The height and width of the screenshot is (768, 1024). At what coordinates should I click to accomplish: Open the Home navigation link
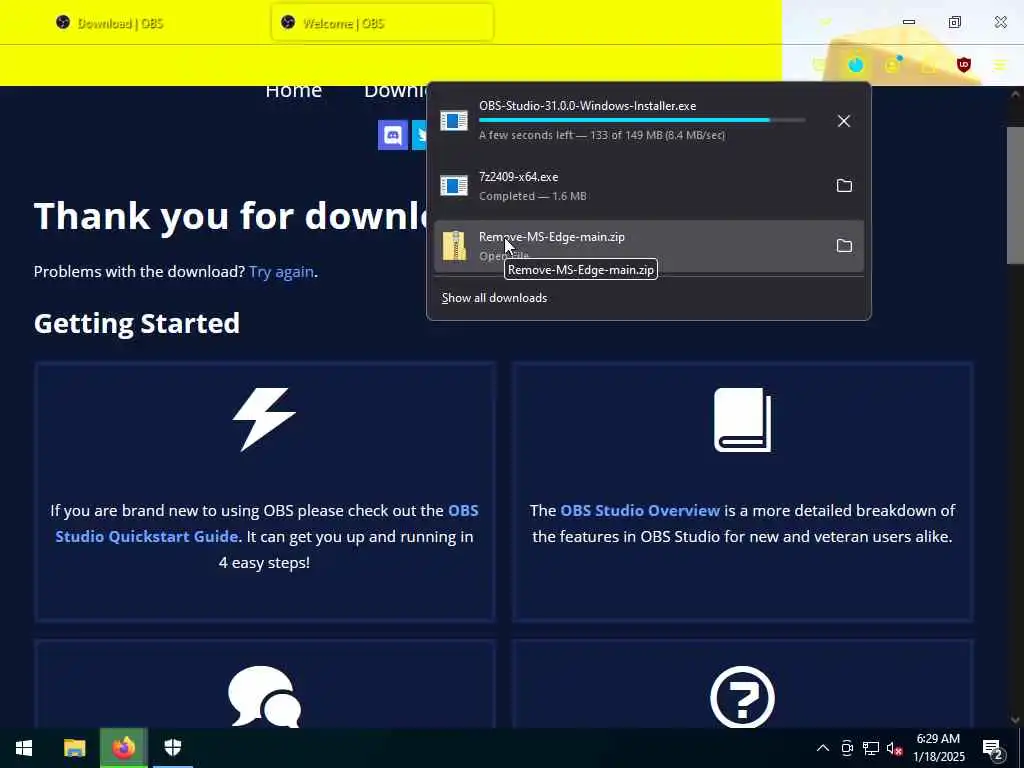pyautogui.click(x=293, y=91)
